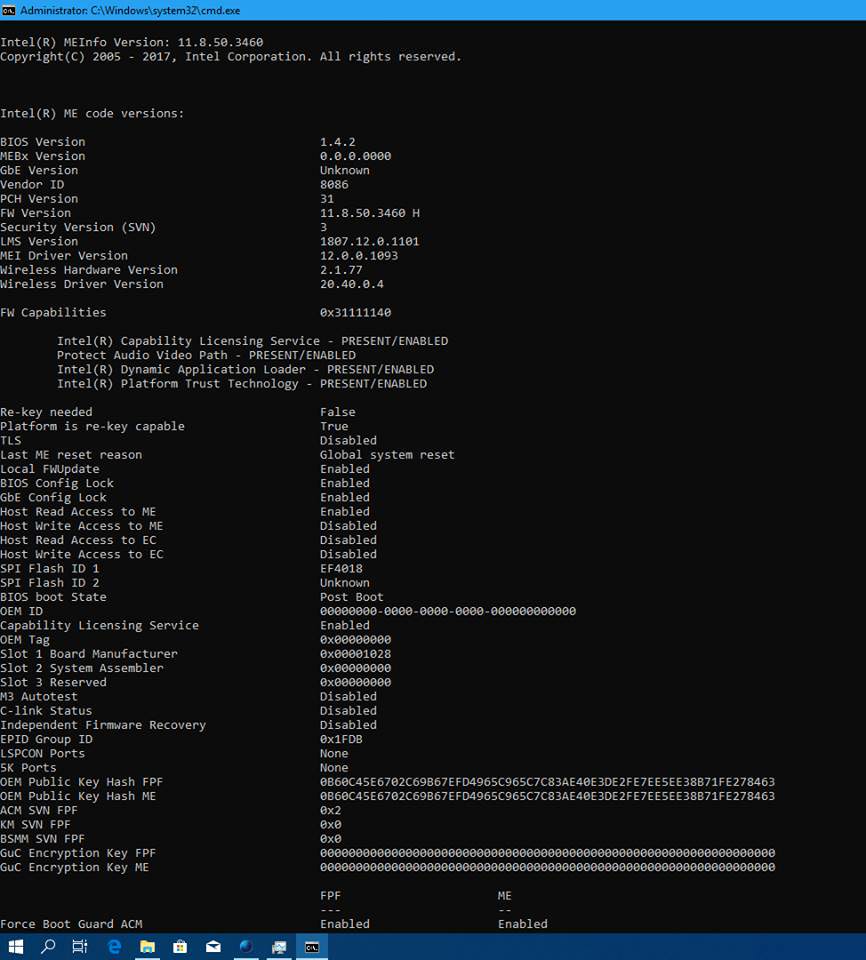Click the 'Host Read Access to ME' label
866x960 pixels.
coord(78,512)
